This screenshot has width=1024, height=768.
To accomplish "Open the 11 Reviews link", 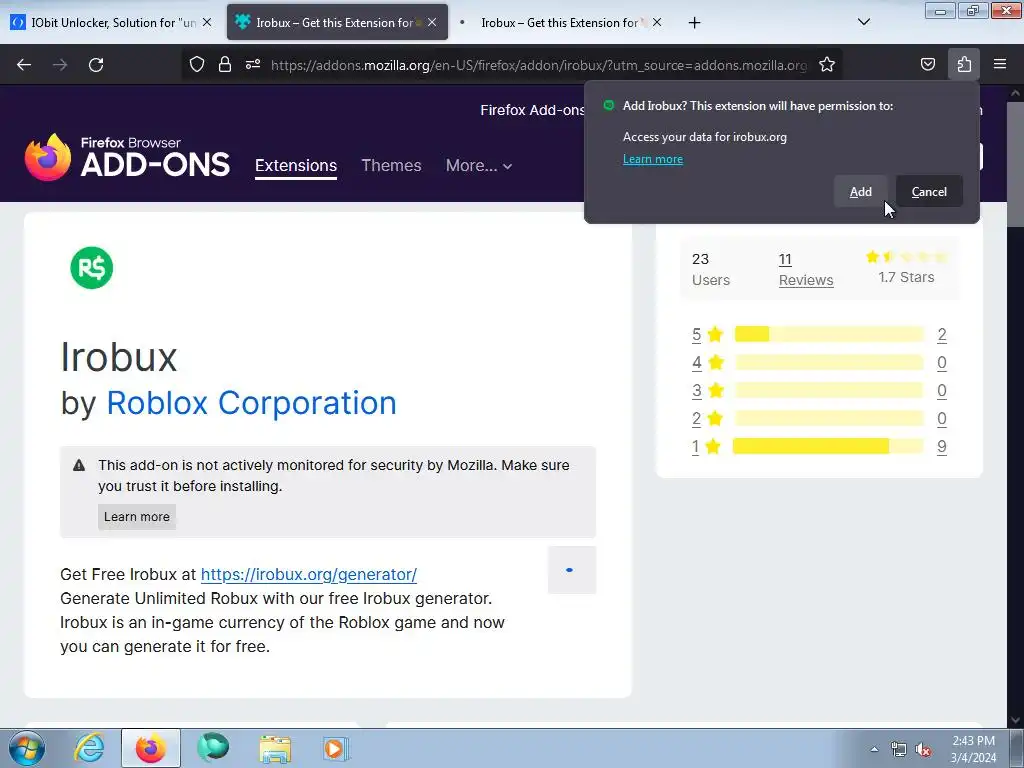I will coord(806,269).
